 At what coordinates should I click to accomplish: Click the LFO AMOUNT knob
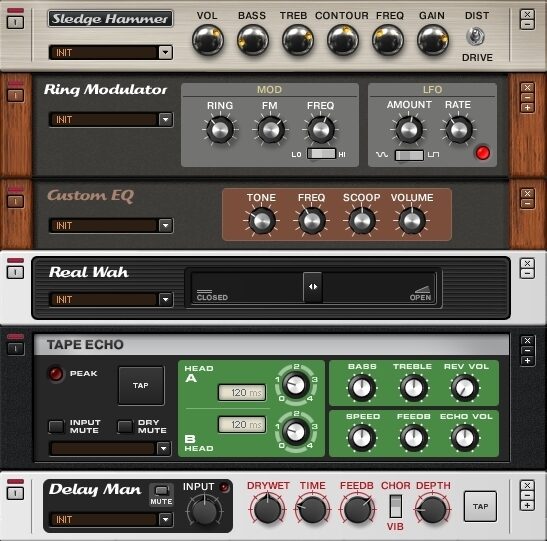[x=409, y=130]
